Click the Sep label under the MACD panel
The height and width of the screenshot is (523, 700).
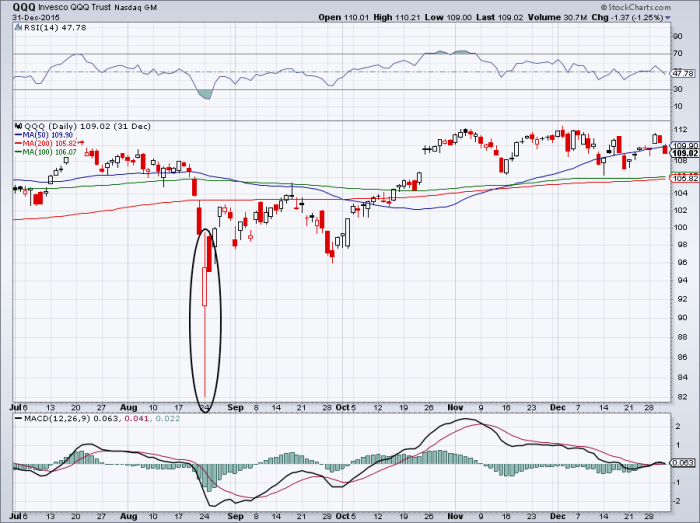235,516
